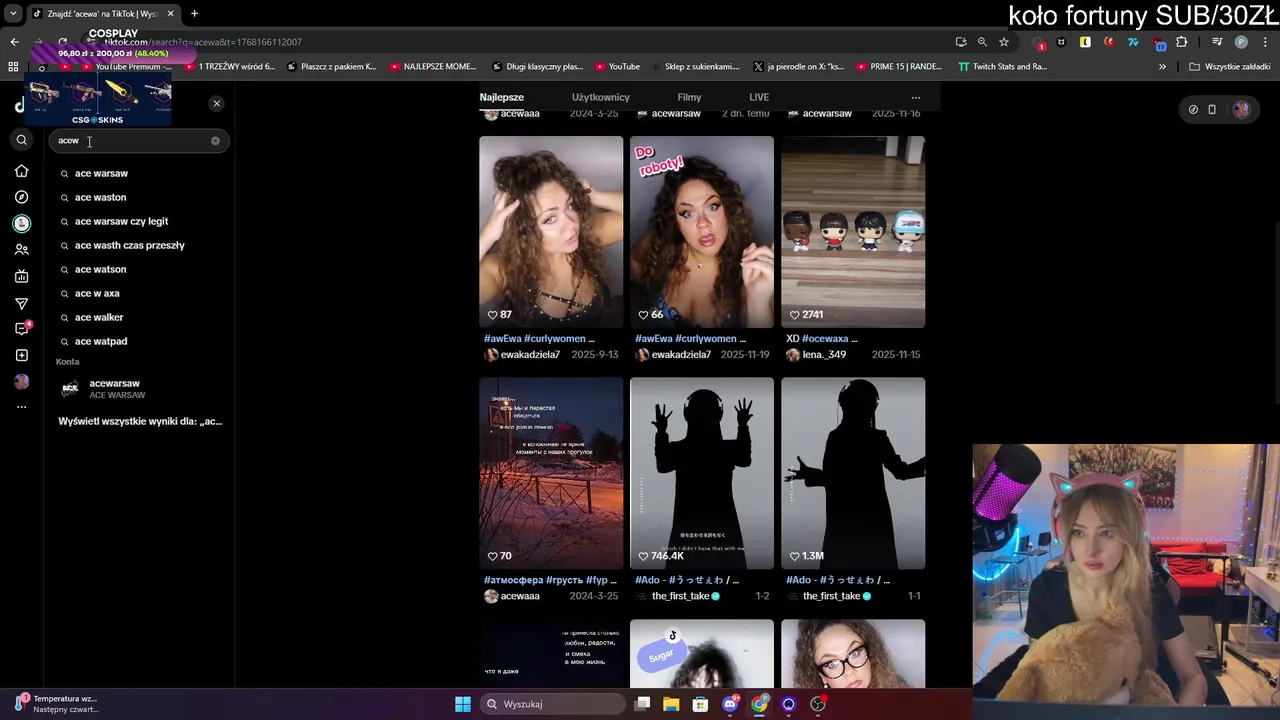Open File Explorer from the taskbar
The width and height of the screenshot is (1280, 720).
click(x=671, y=704)
